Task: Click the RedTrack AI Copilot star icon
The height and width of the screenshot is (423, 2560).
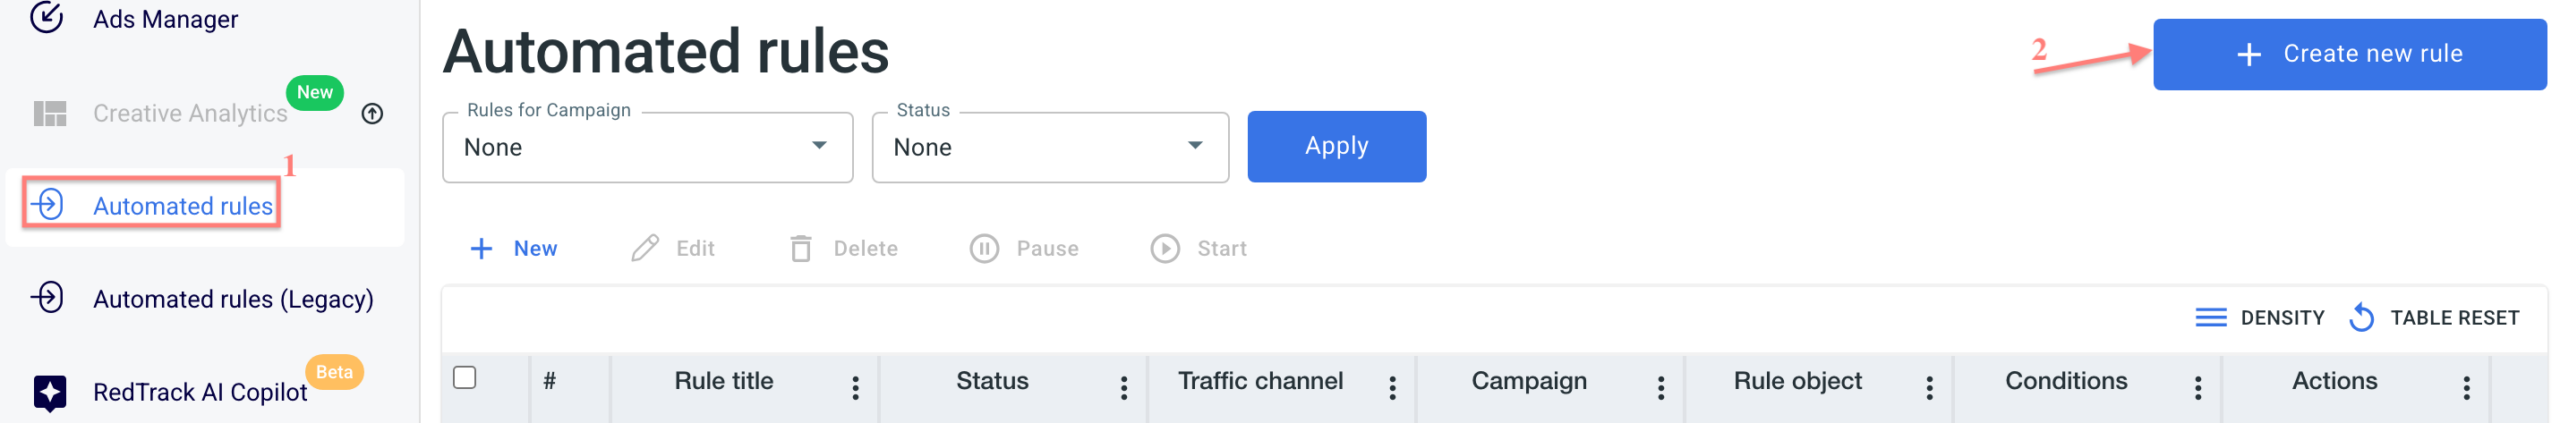Action: (x=50, y=392)
